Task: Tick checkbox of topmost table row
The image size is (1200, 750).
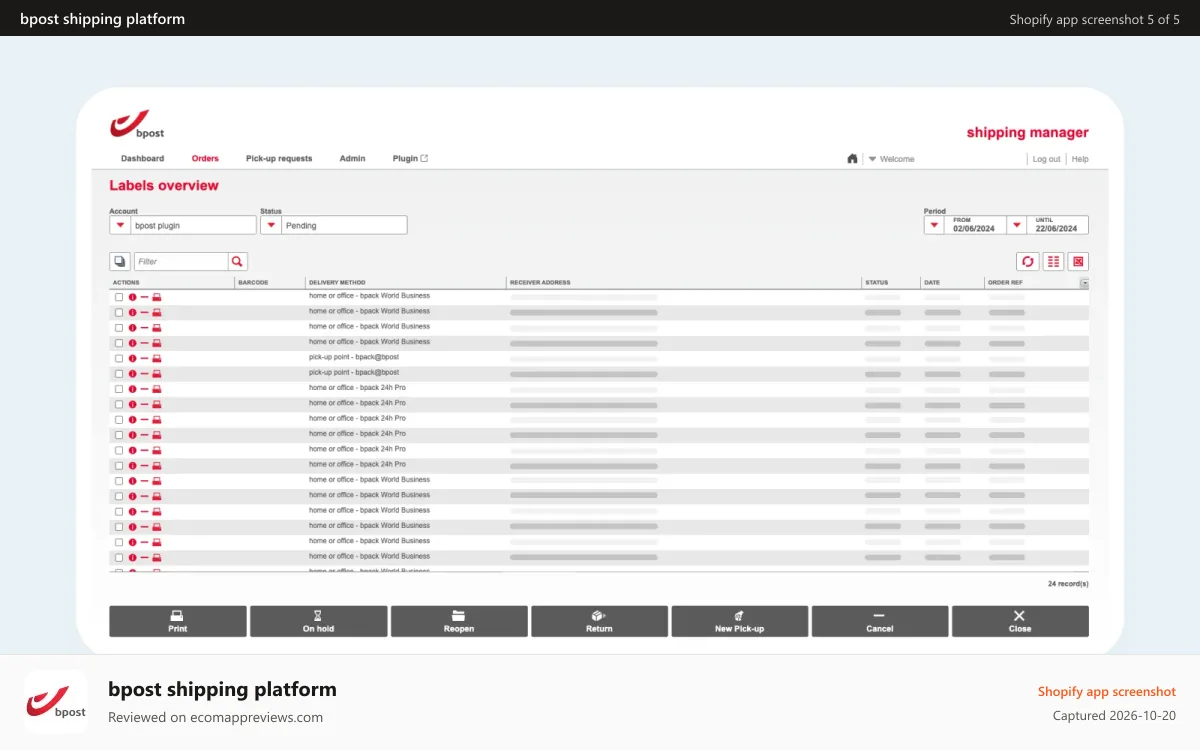Action: tap(119, 297)
